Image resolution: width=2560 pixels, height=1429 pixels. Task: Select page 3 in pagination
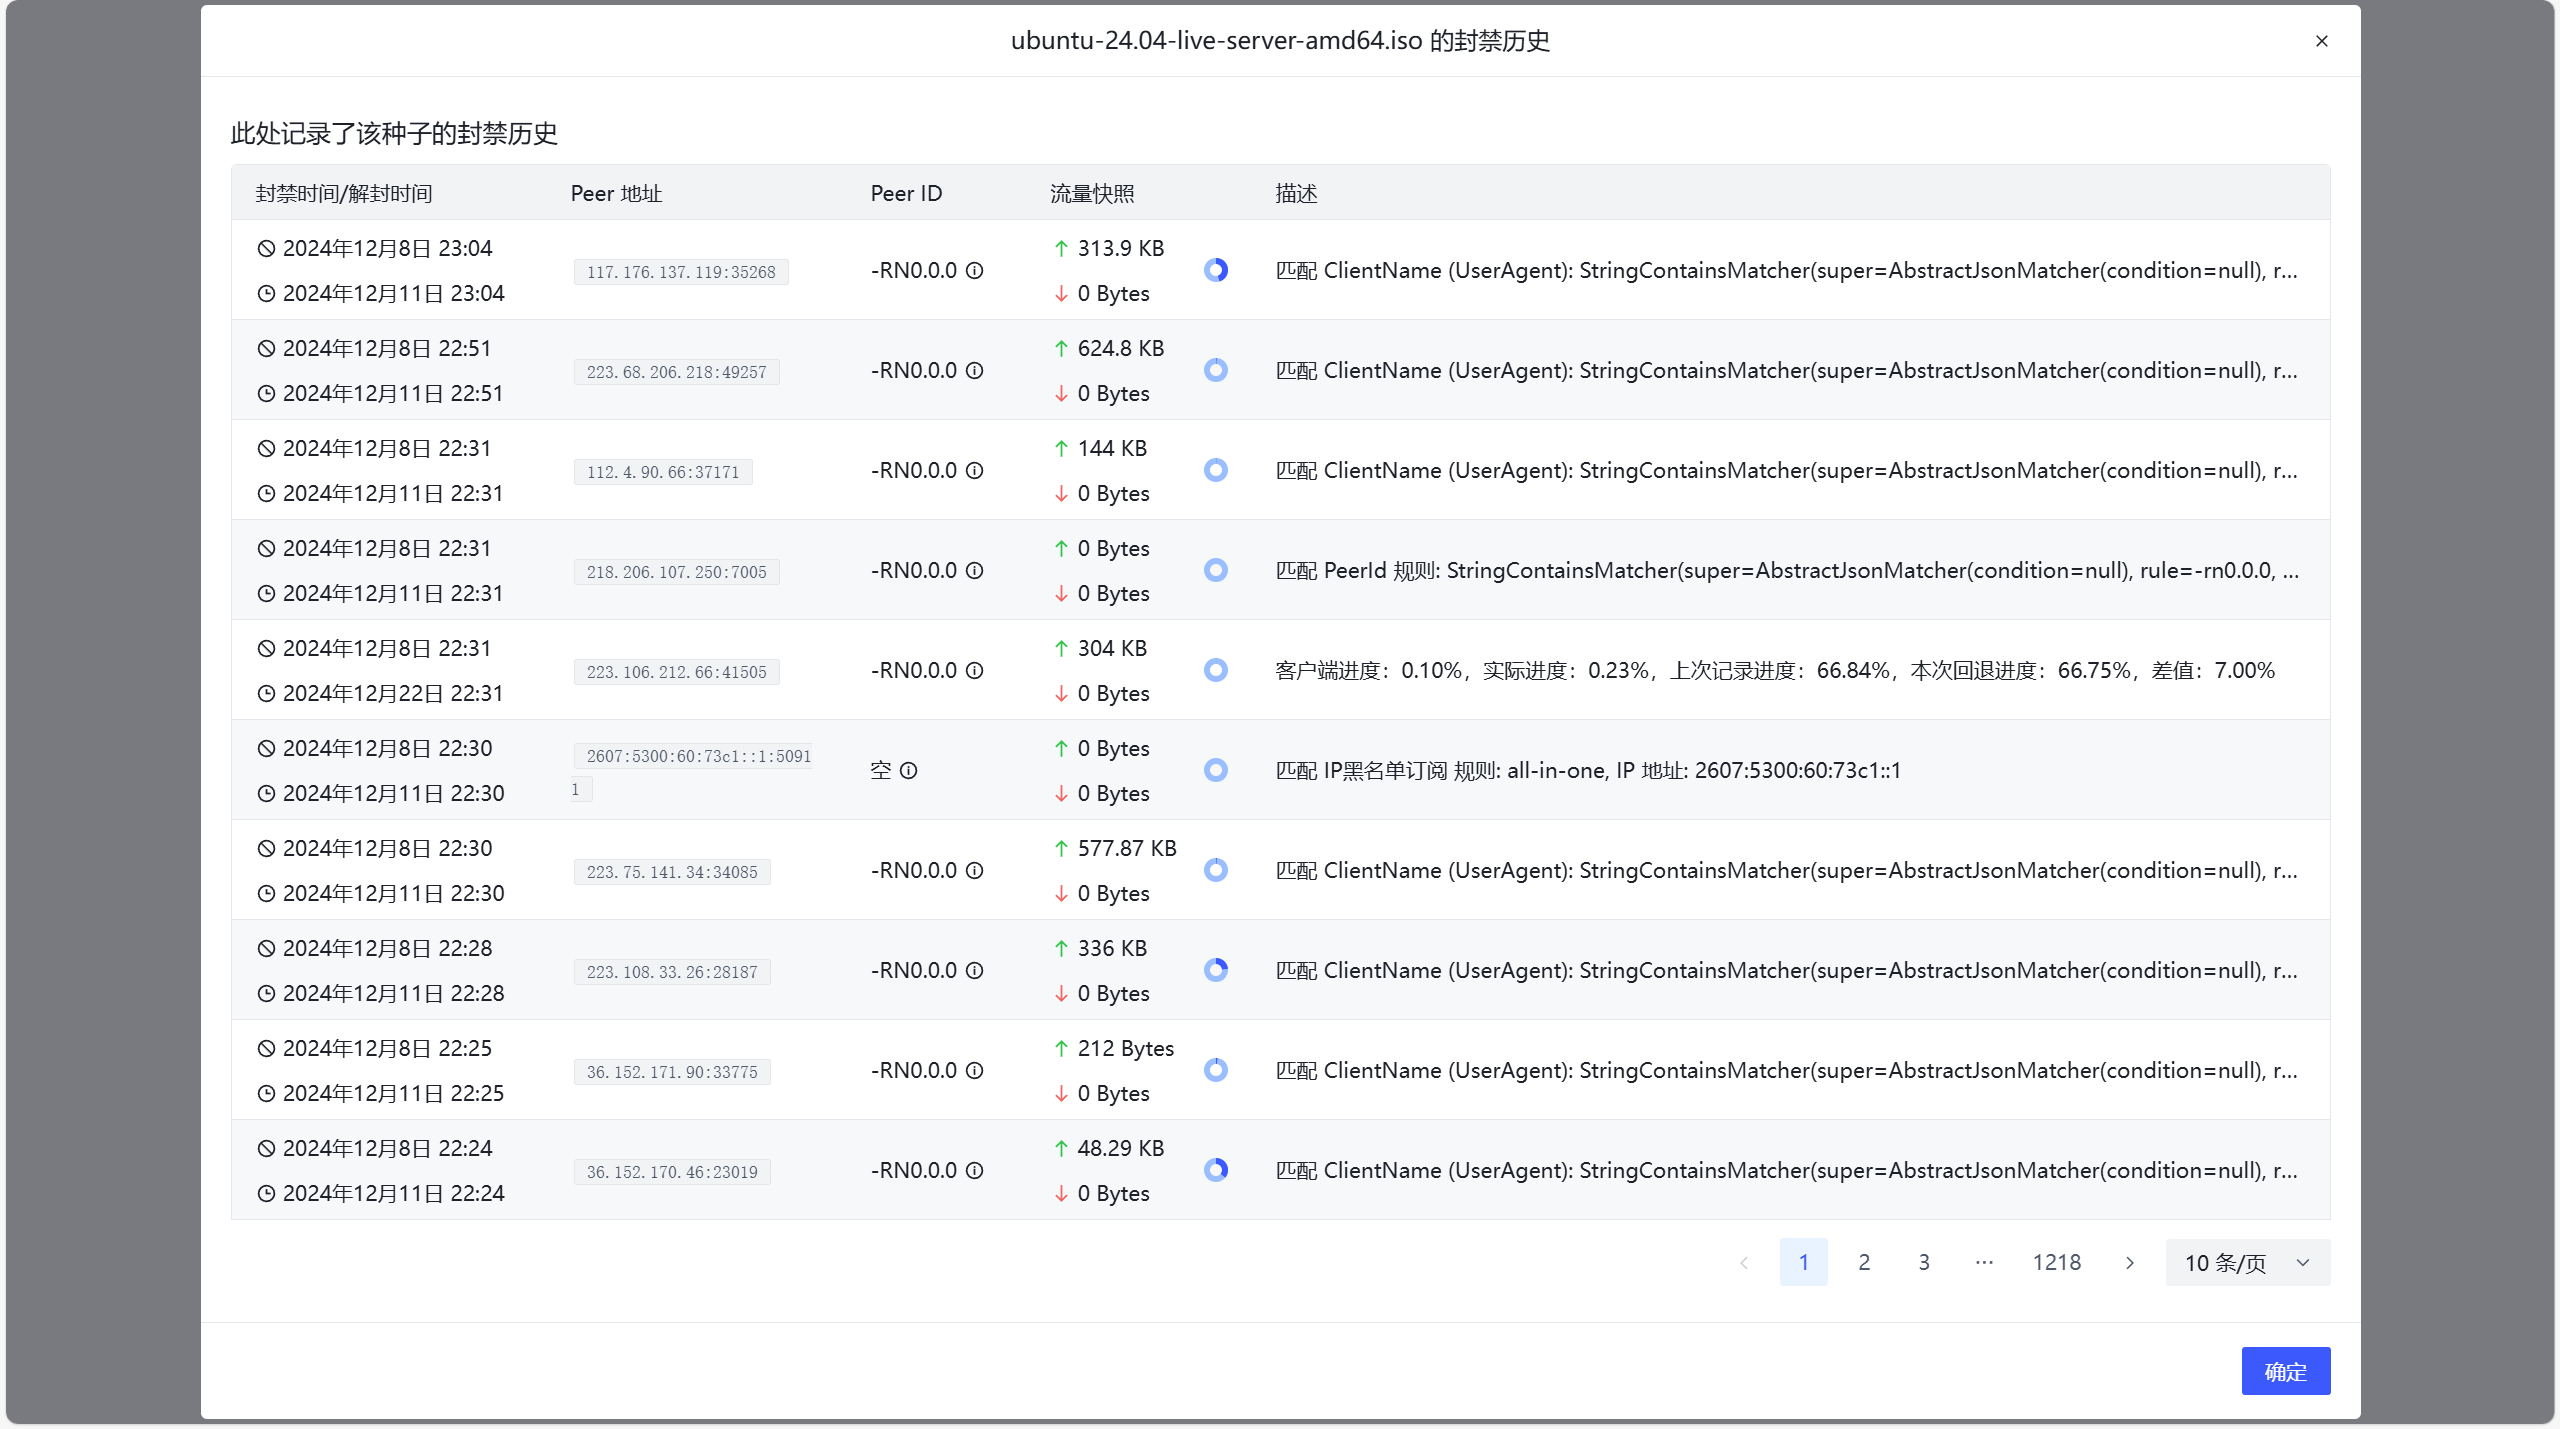(1923, 1262)
